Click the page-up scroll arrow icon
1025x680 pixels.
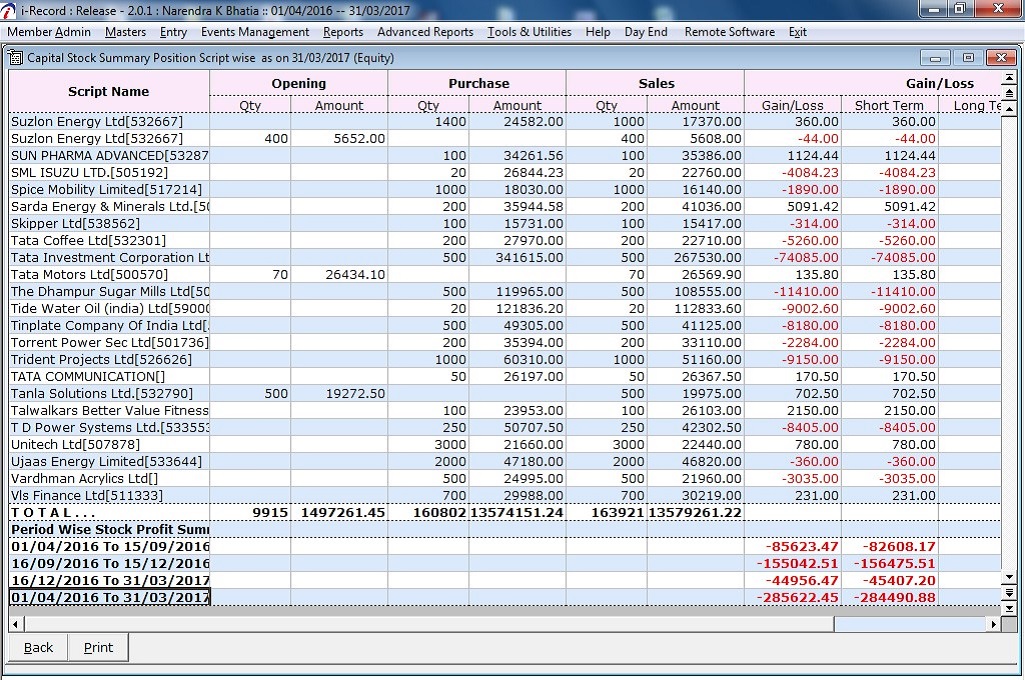point(1009,92)
